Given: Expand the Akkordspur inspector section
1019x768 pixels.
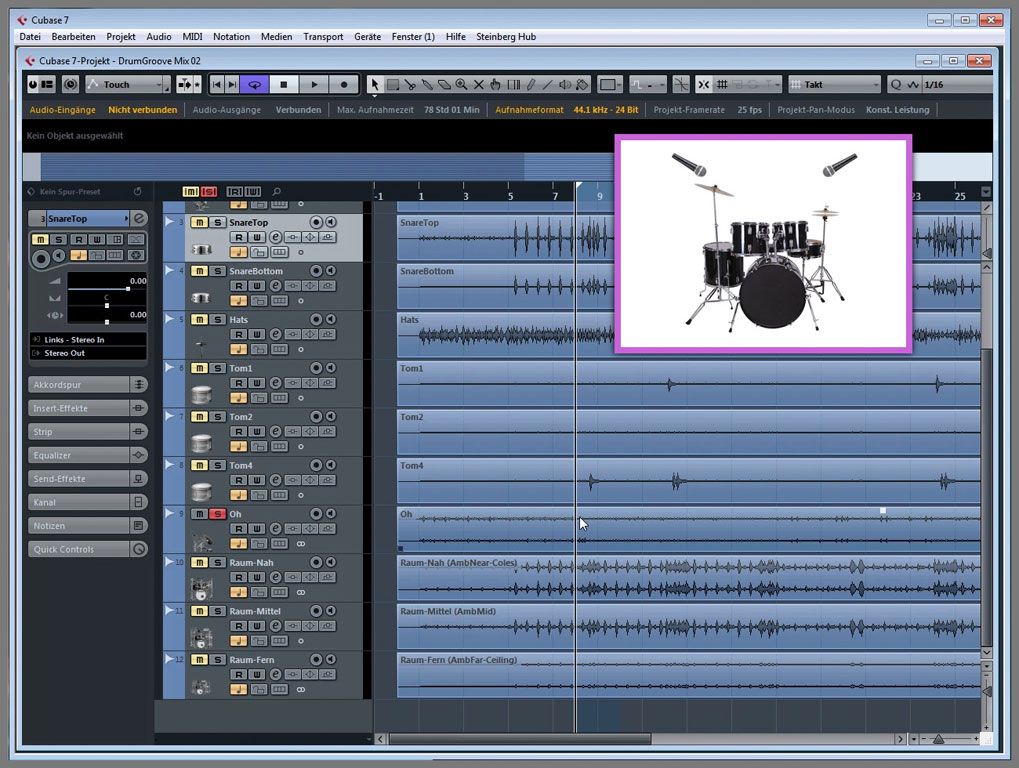Looking at the screenshot, I should coord(88,385).
